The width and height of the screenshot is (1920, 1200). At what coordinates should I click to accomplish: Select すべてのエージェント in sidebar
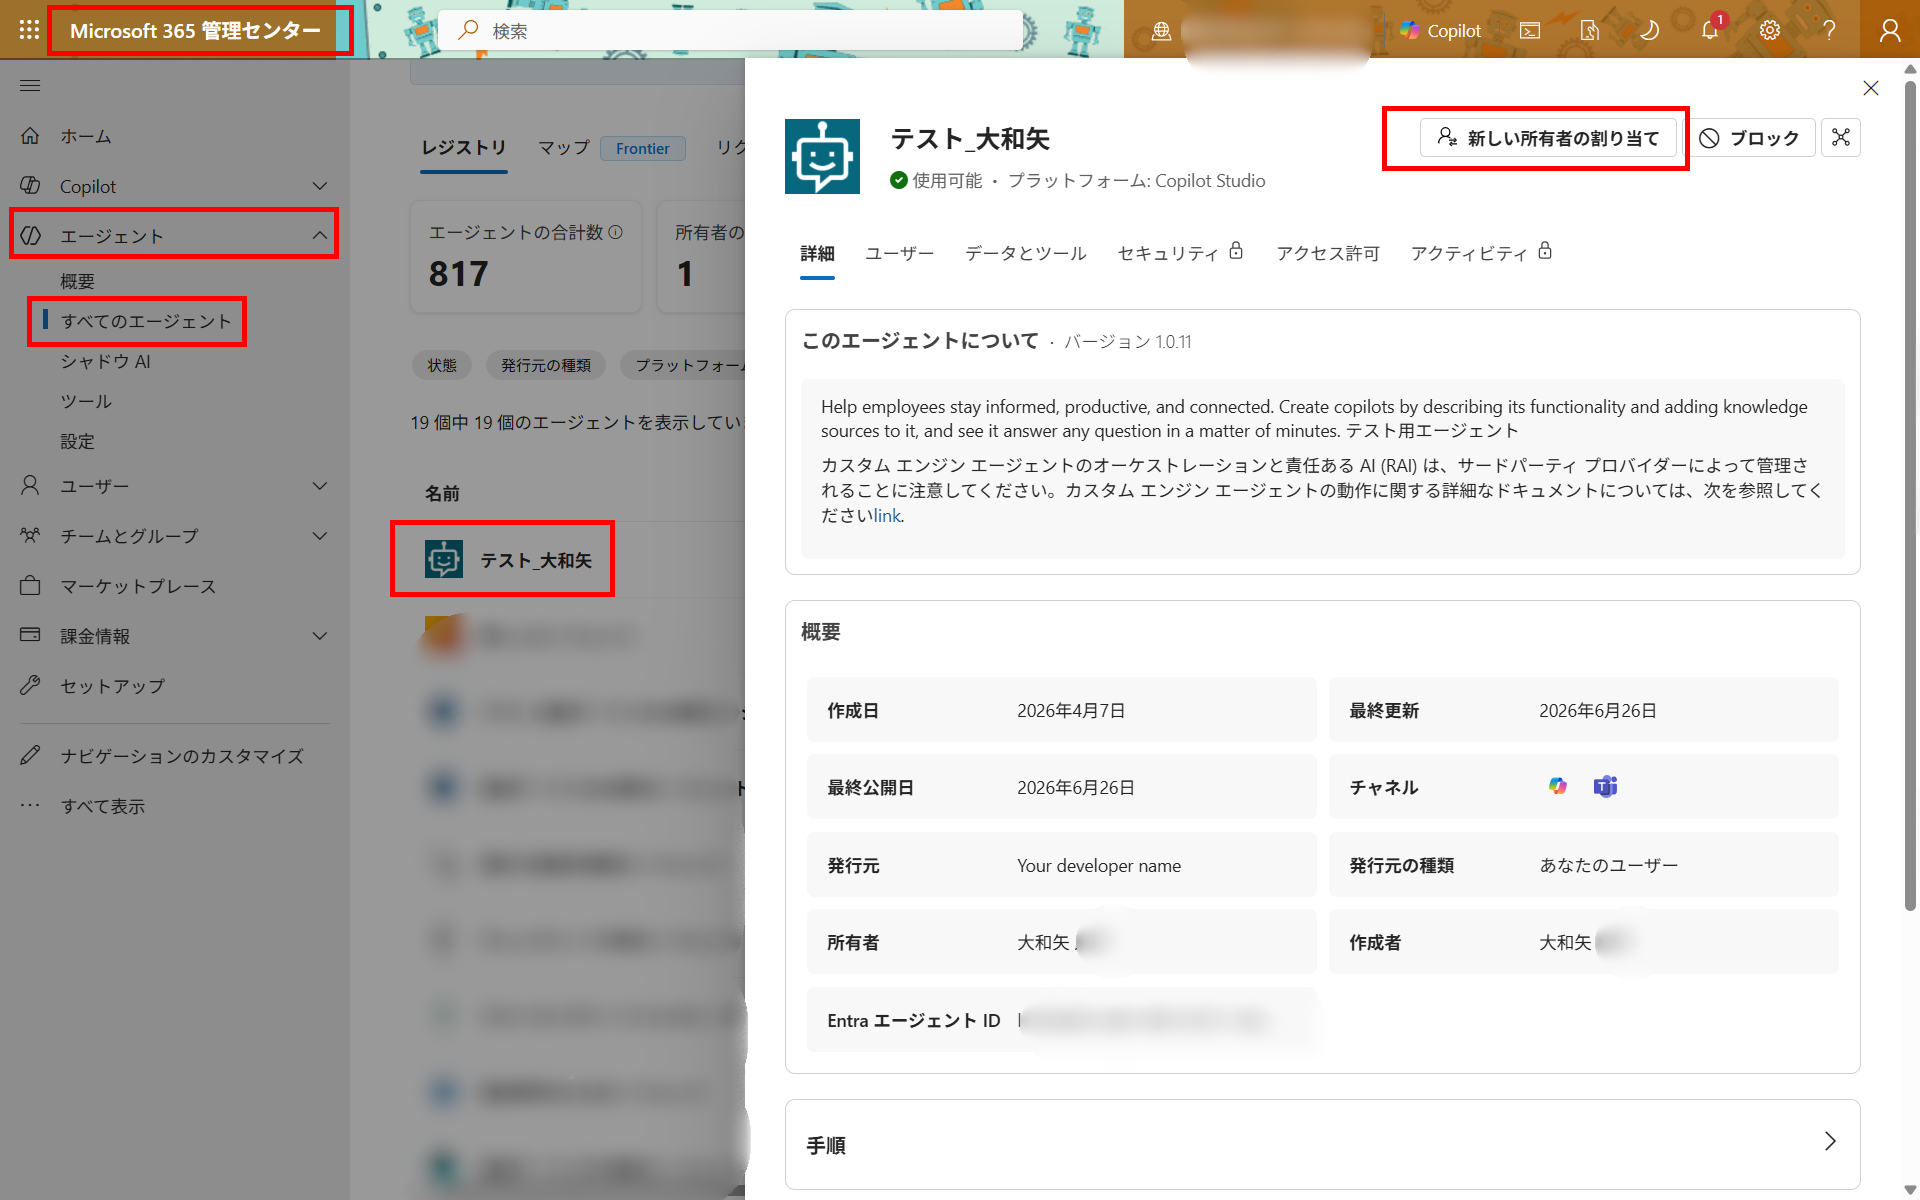pos(146,321)
